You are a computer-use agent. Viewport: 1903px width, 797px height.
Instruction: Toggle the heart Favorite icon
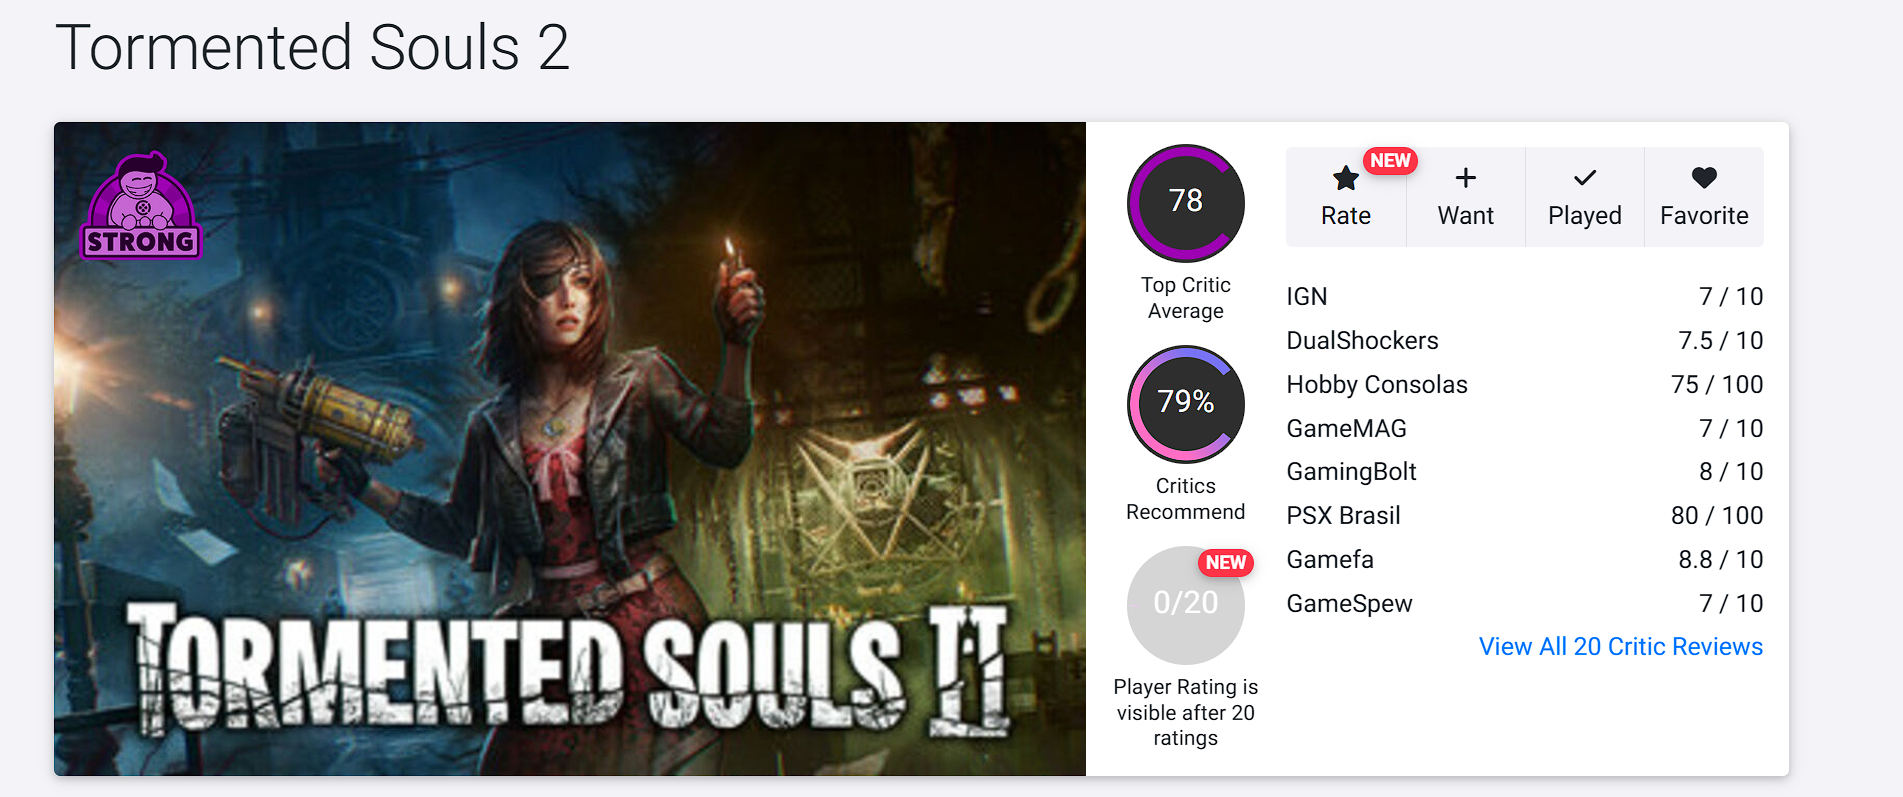[1704, 179]
